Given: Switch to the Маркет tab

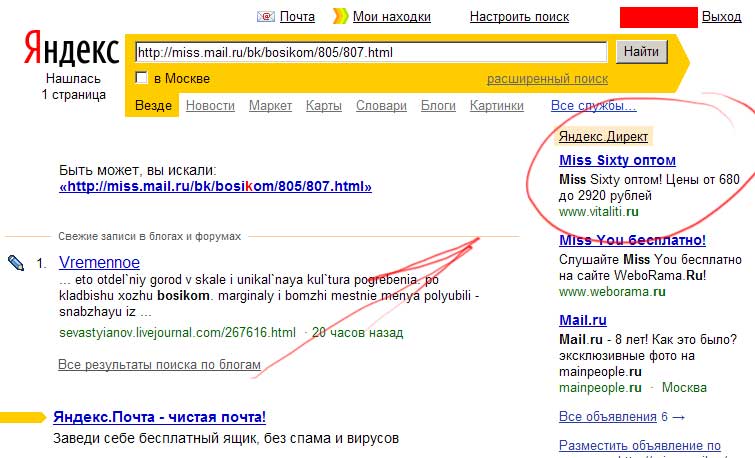Looking at the screenshot, I should click(270, 105).
